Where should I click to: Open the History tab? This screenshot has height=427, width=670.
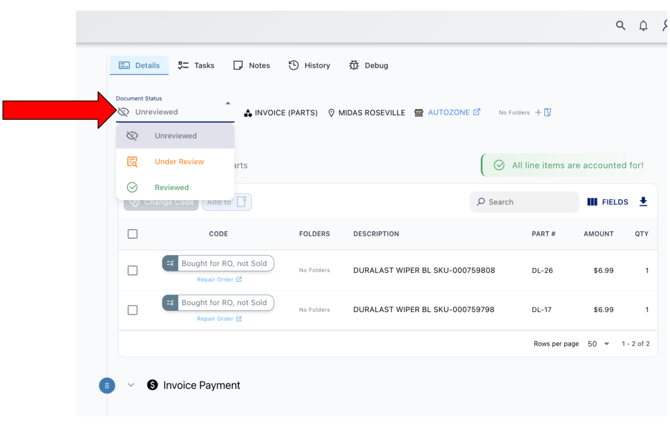click(x=309, y=65)
